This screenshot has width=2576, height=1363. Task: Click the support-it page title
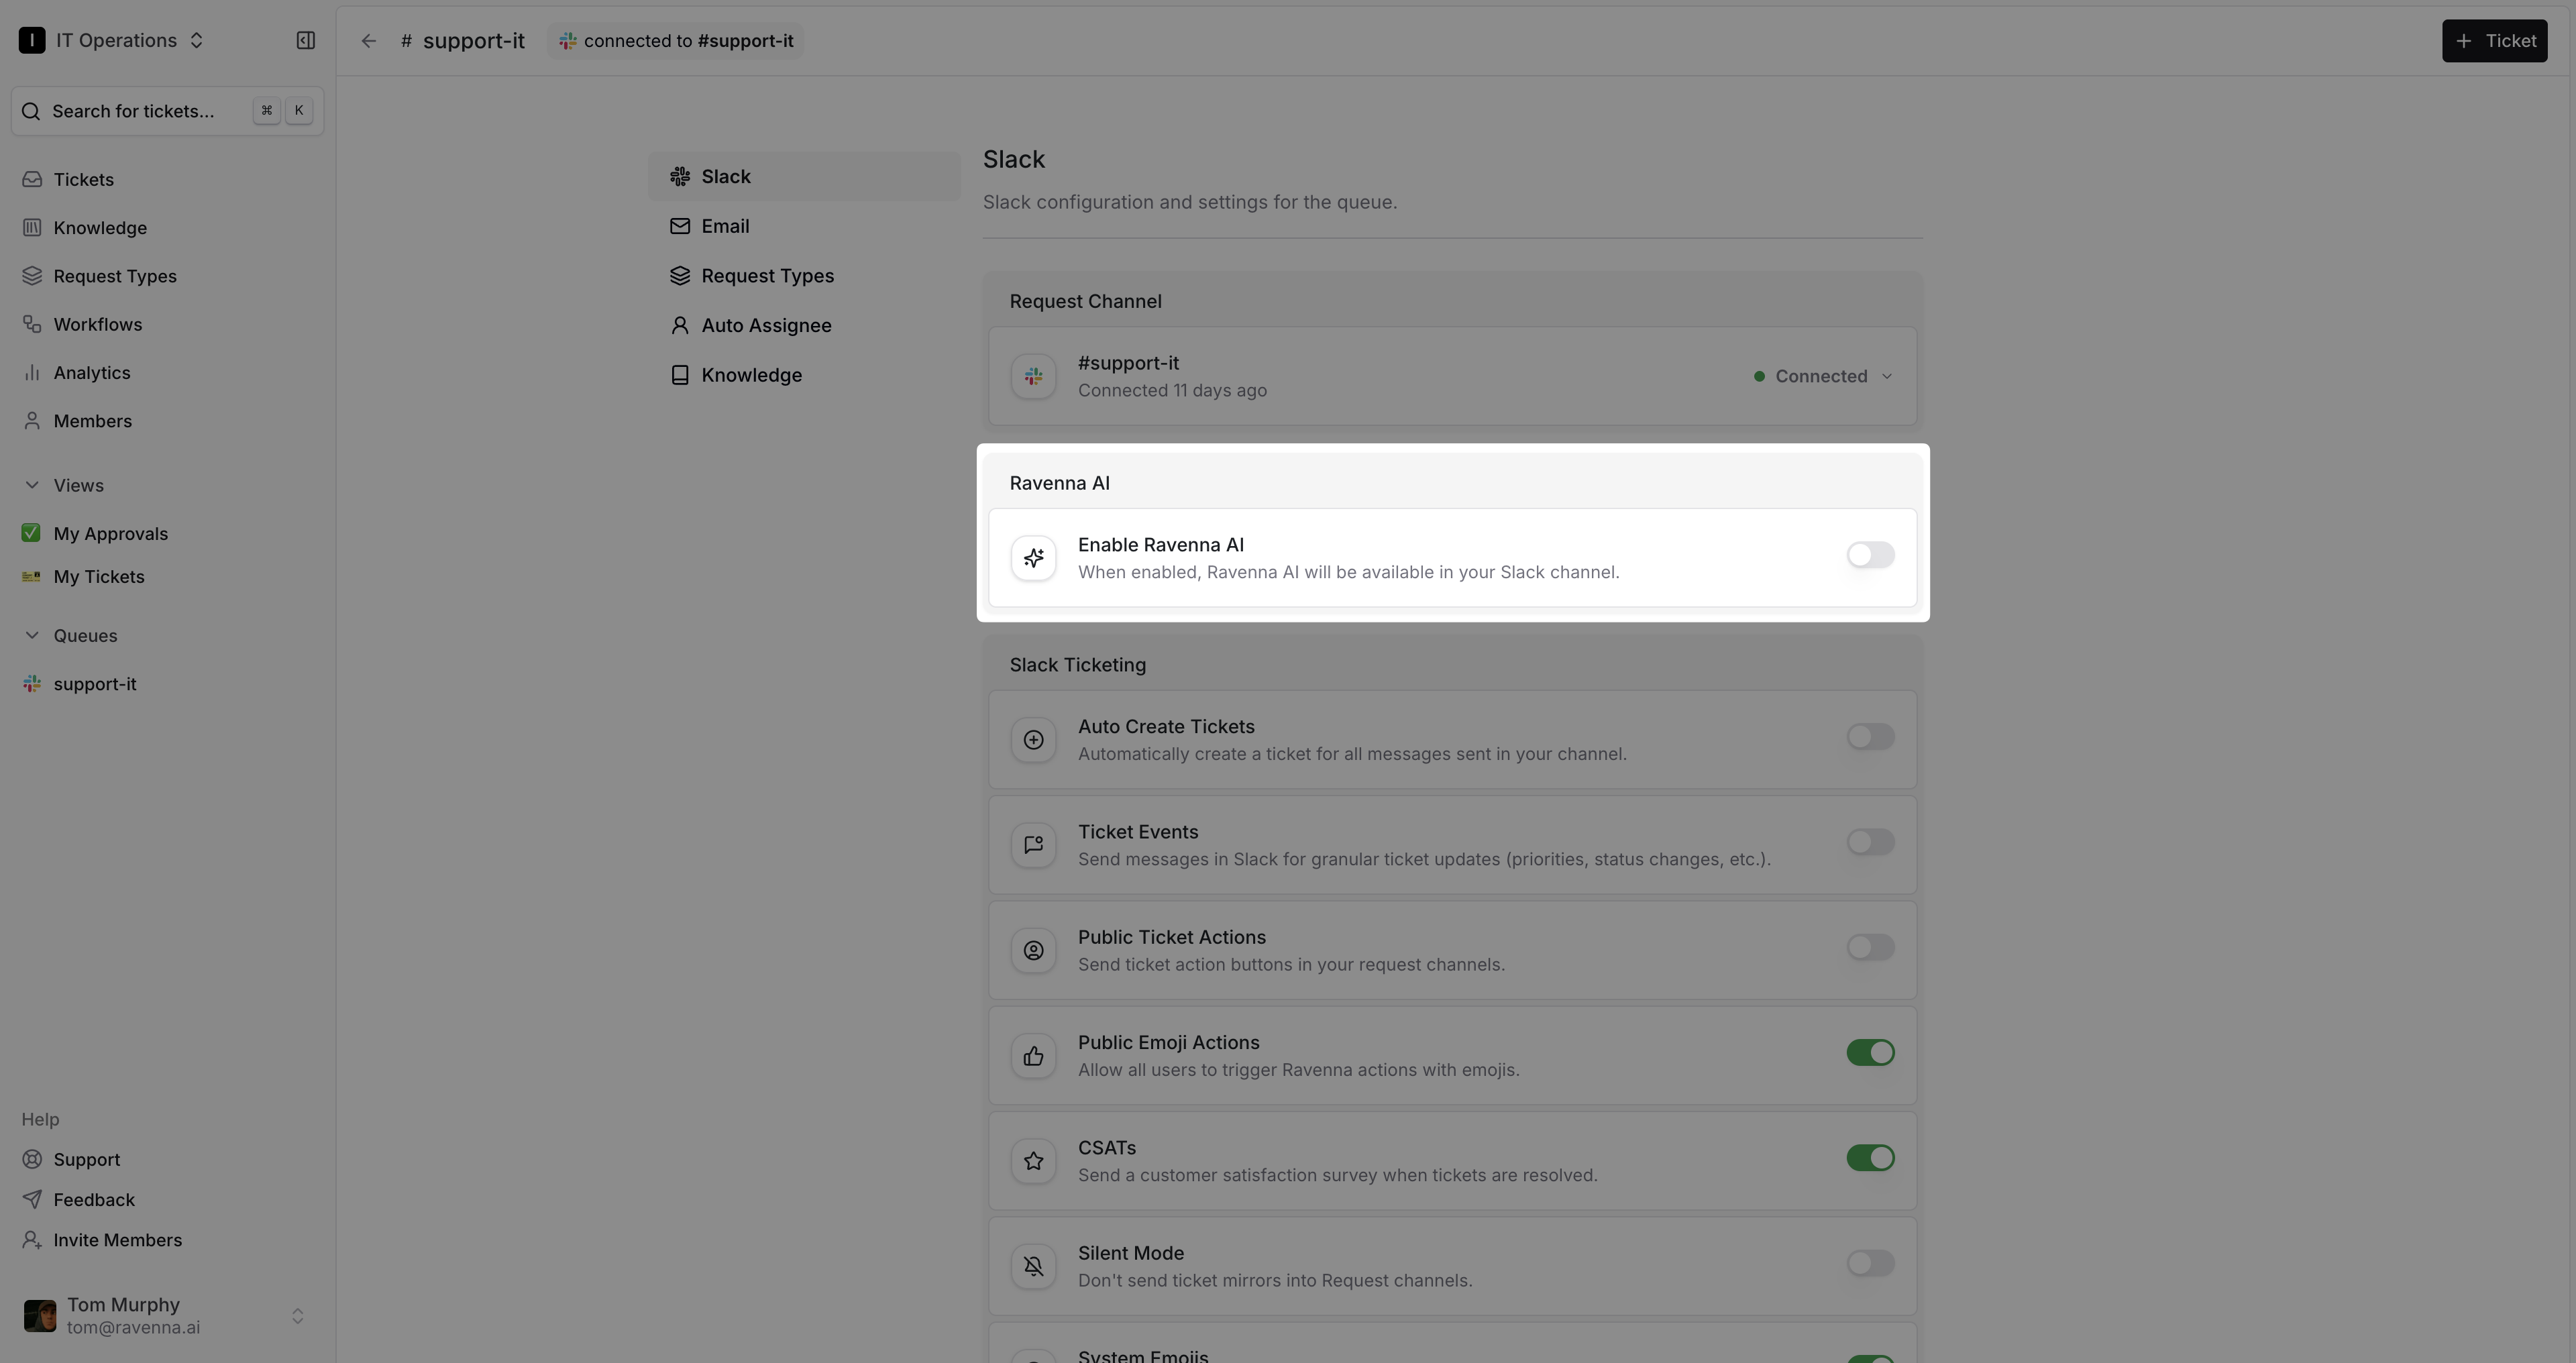click(473, 41)
